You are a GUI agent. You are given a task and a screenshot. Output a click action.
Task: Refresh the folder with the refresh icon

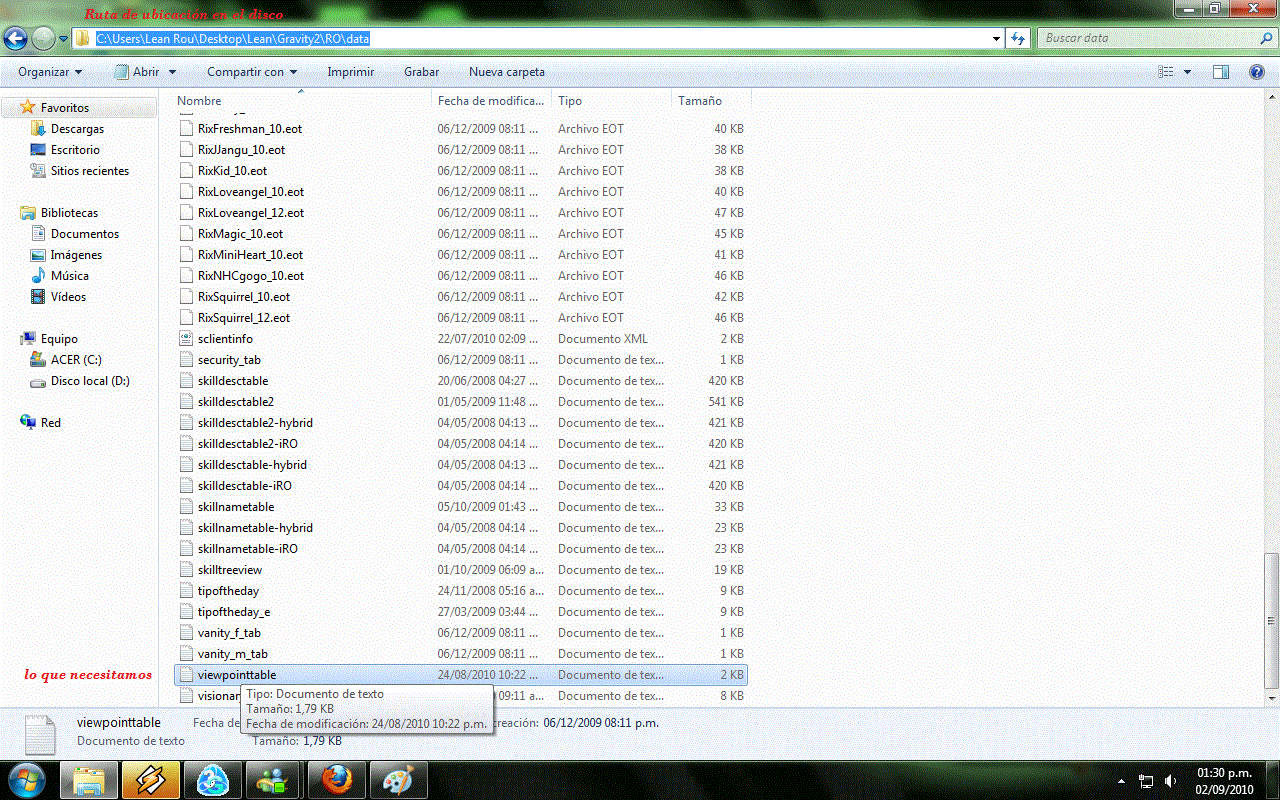(1018, 39)
